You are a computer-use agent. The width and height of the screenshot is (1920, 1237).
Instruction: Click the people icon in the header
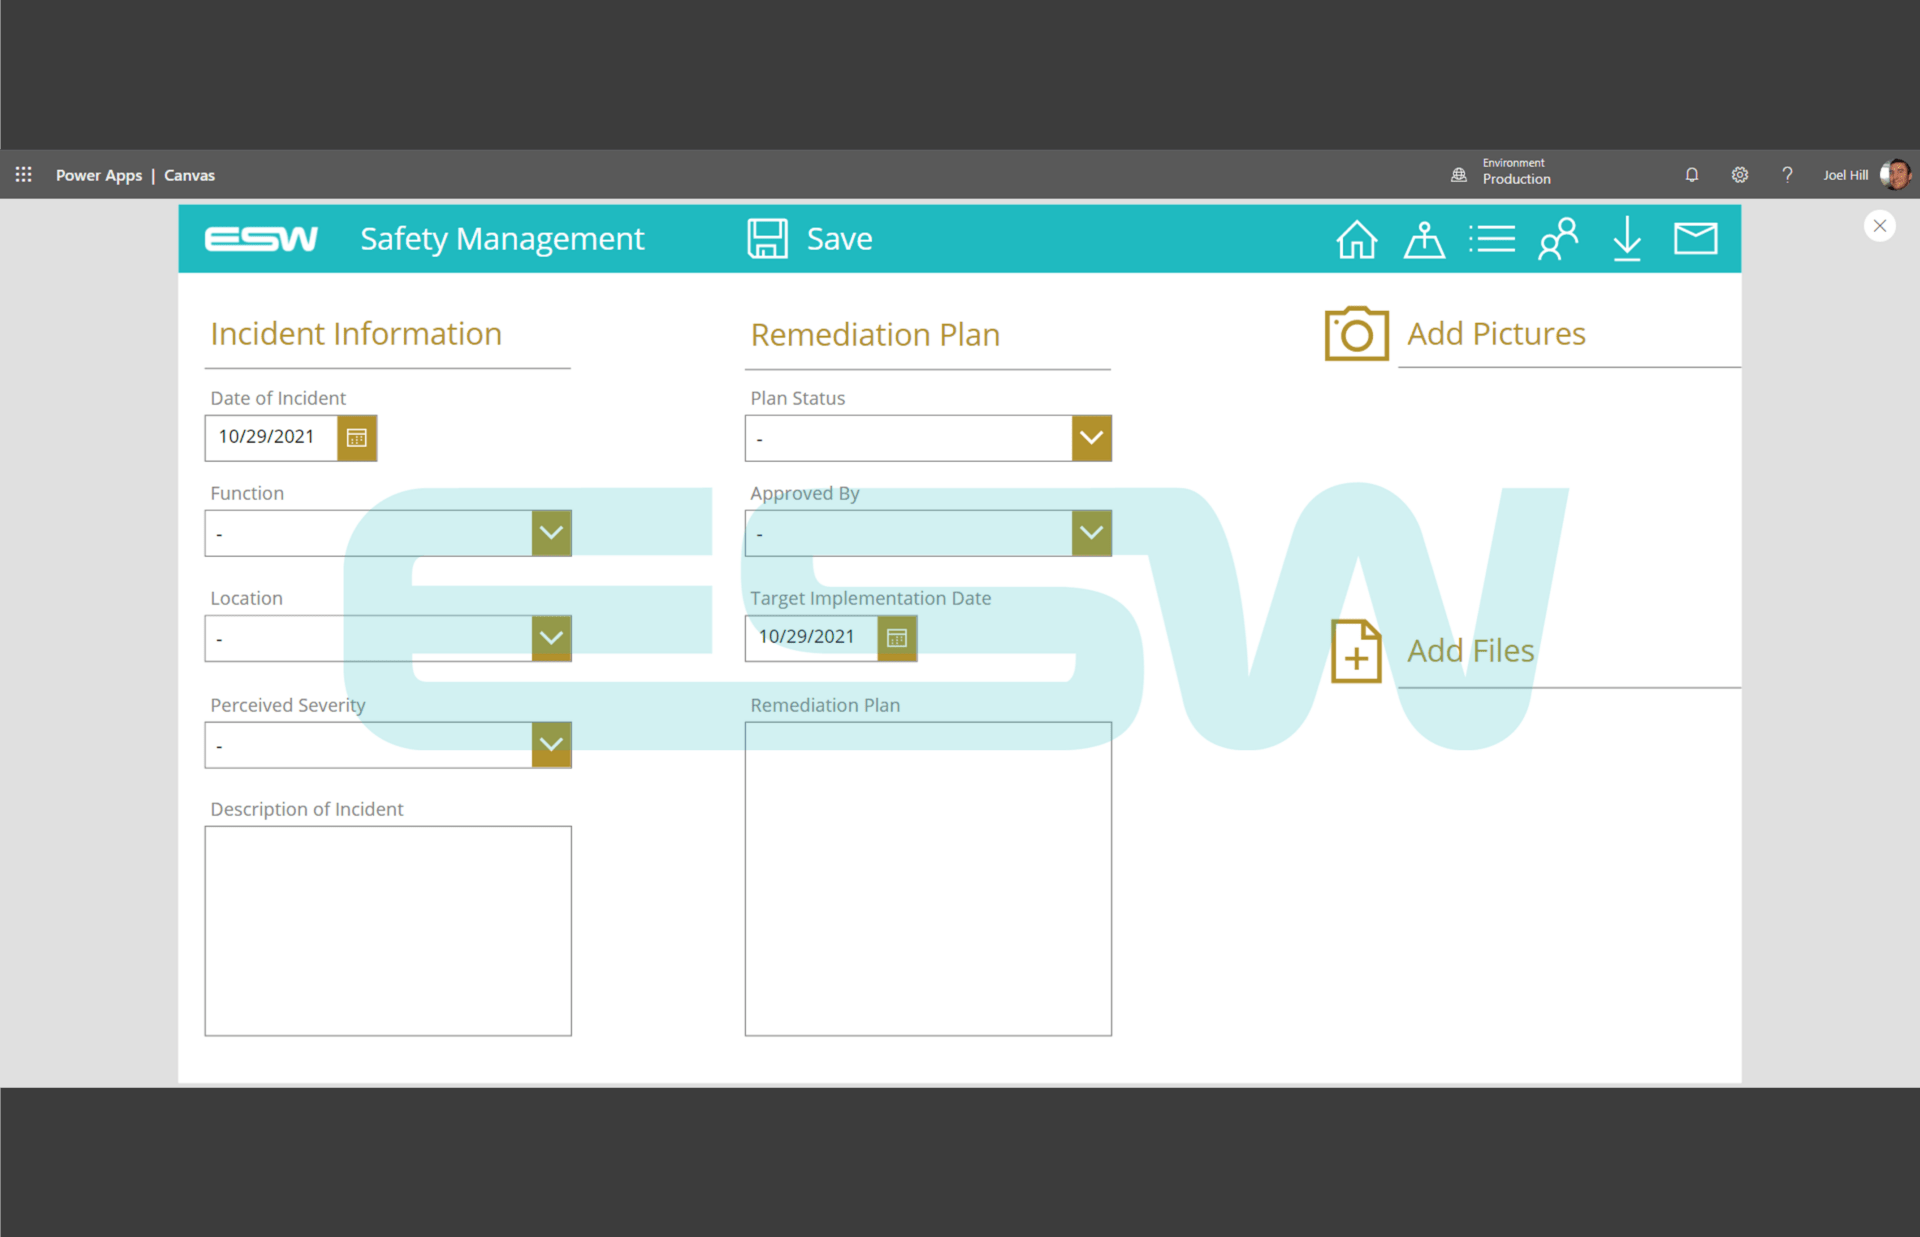pyautogui.click(x=1559, y=238)
